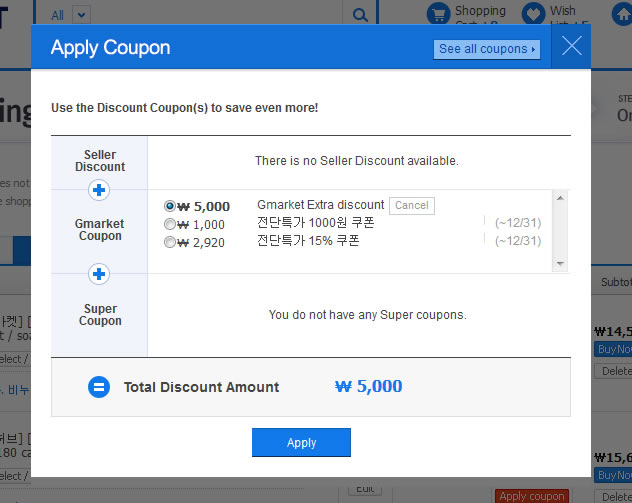
Task: Cancel the Gmarket Extra discount
Action: pos(412,206)
